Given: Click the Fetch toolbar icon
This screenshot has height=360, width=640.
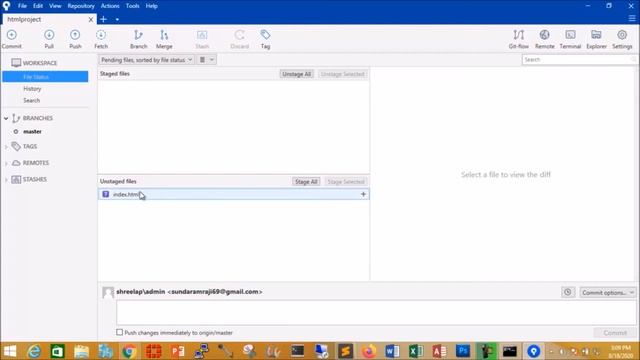Looking at the screenshot, I should (101, 39).
